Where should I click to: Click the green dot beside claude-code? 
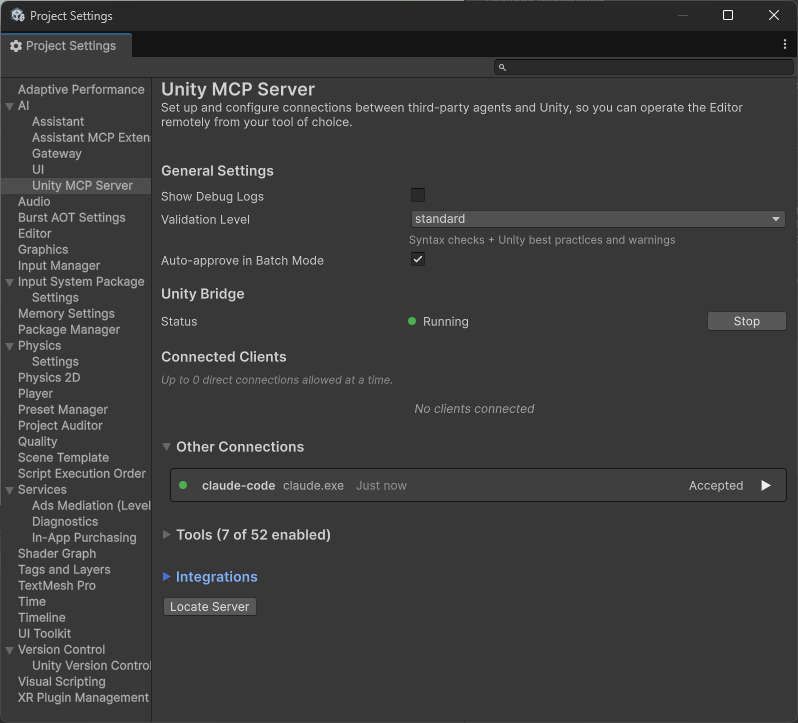[183, 485]
